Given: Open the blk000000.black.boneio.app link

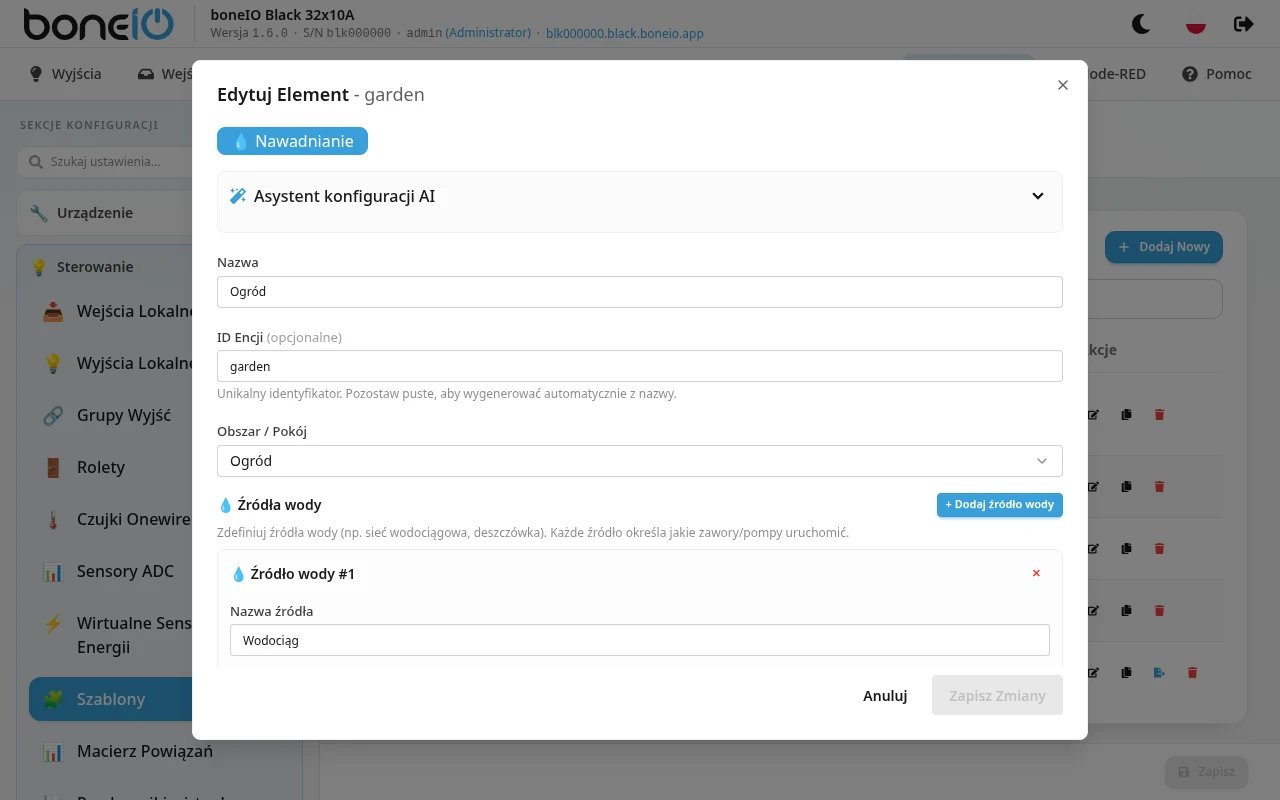Looking at the screenshot, I should [625, 33].
